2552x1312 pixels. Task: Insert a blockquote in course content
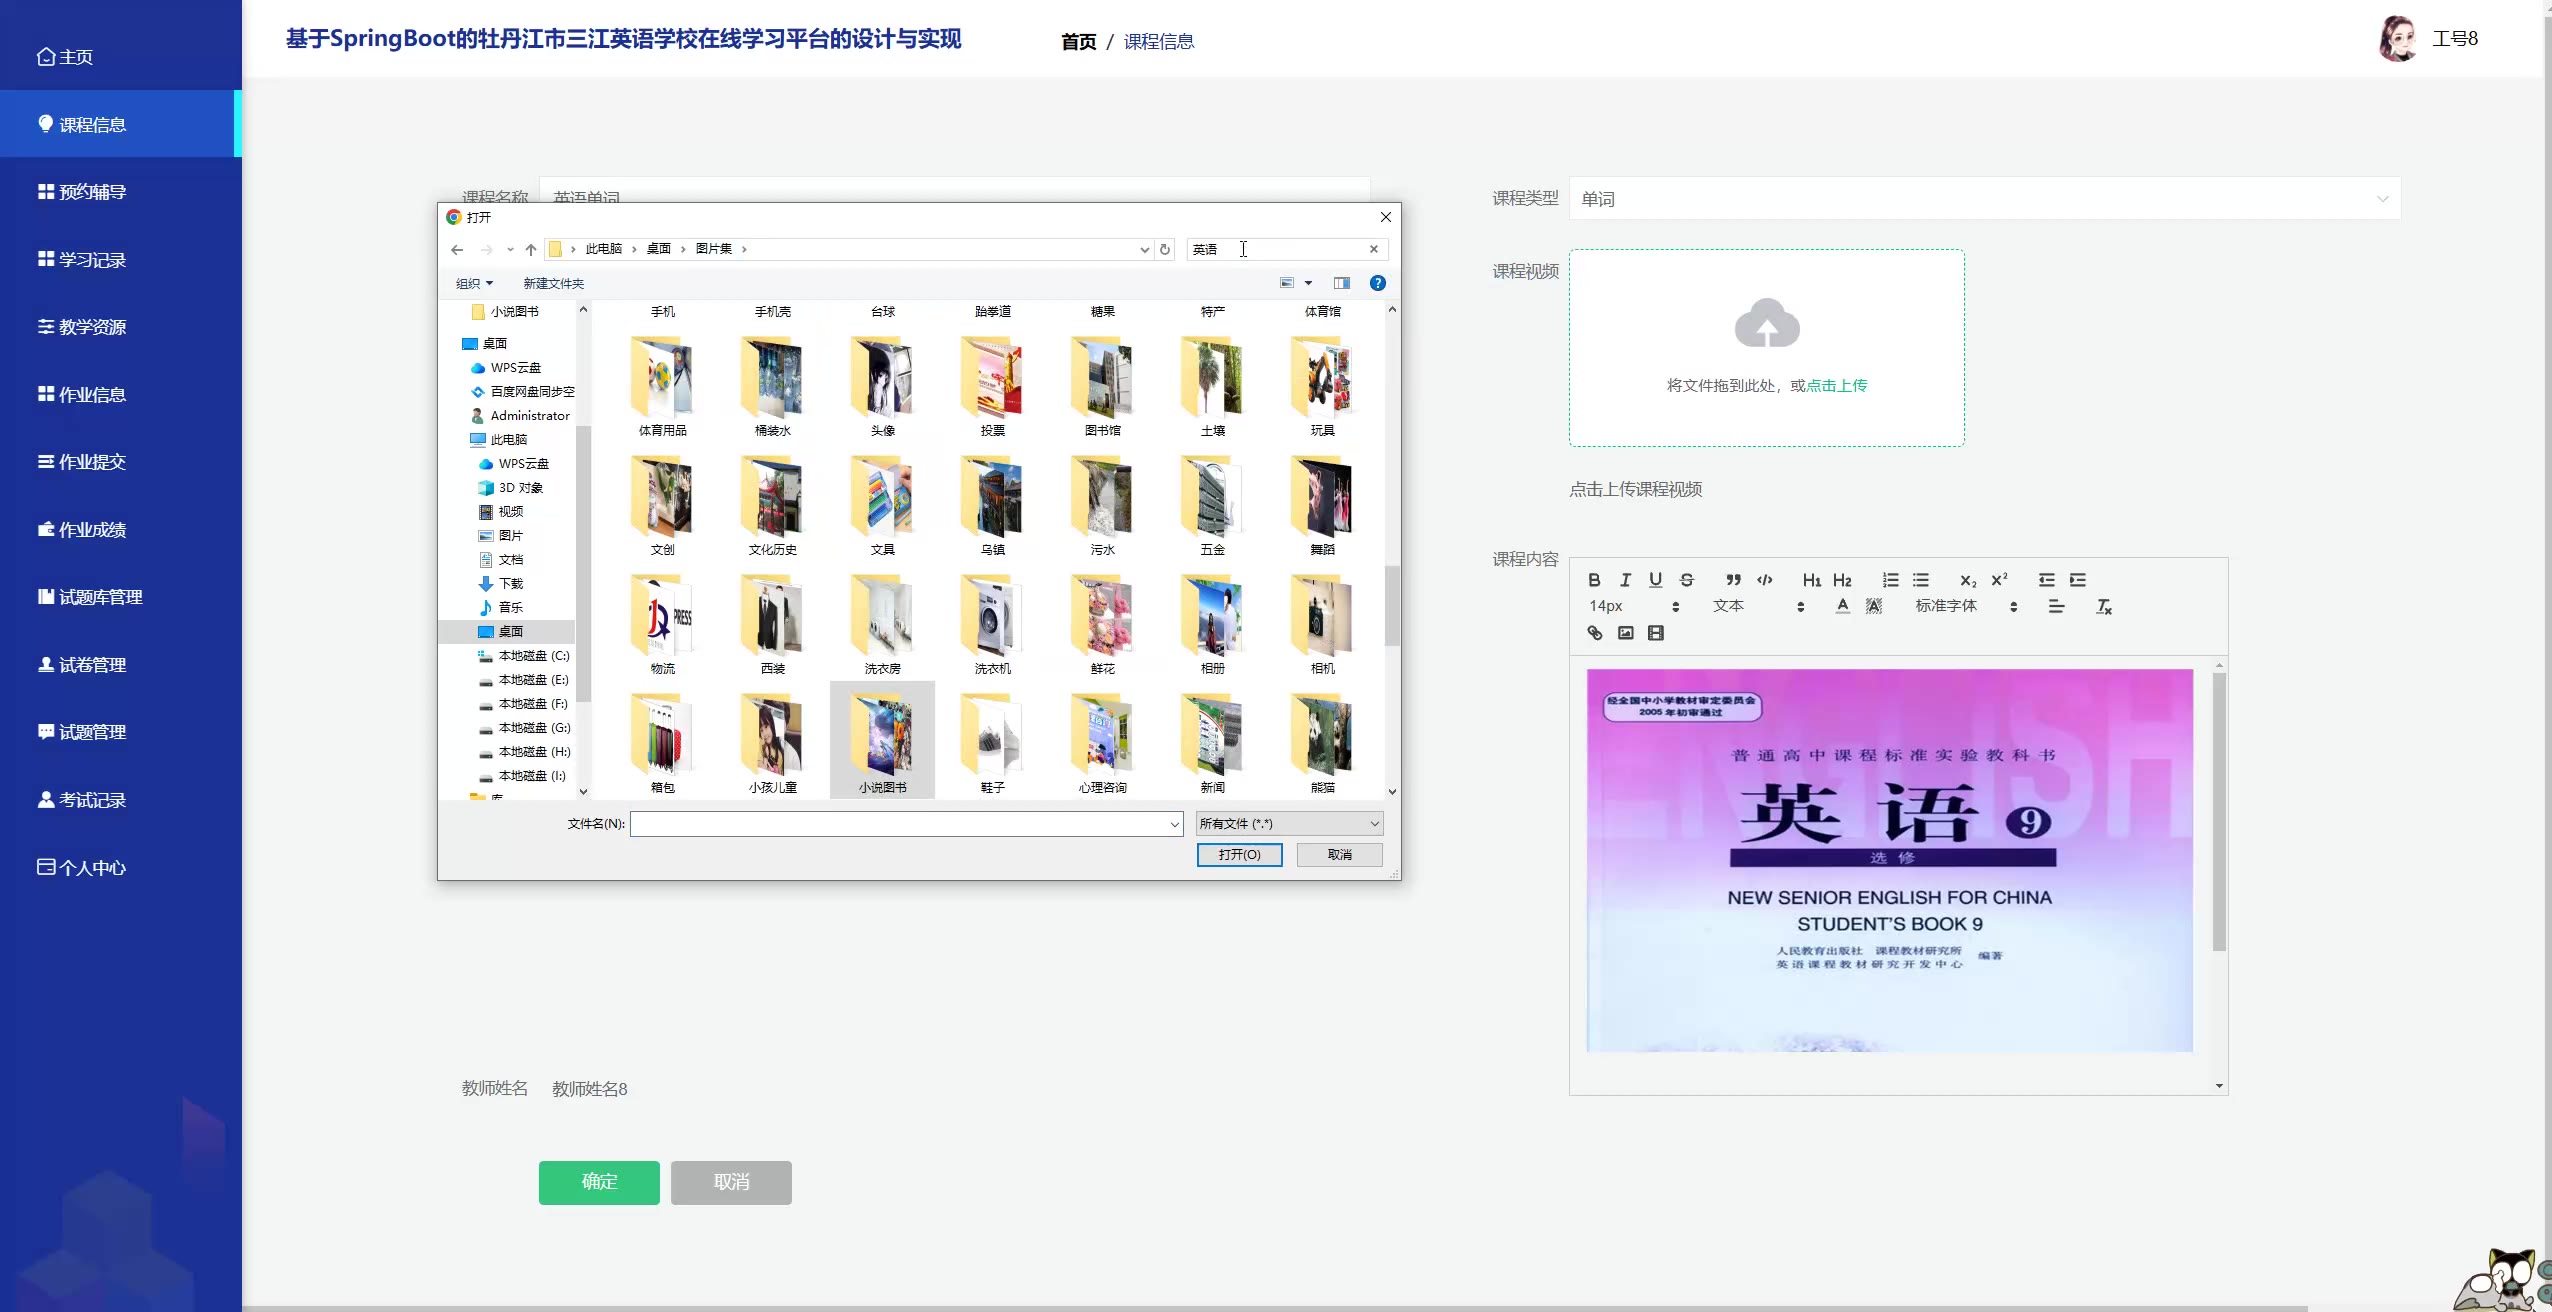point(1733,580)
